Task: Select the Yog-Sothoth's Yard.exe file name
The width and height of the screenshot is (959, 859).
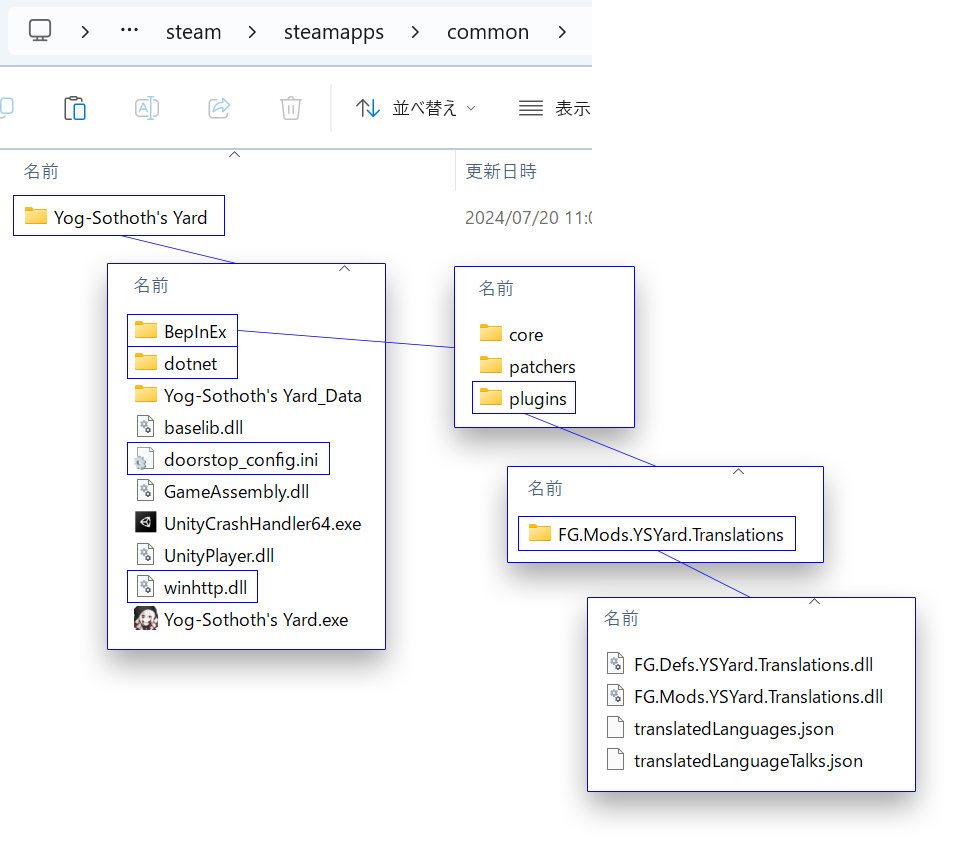Action: 256,620
